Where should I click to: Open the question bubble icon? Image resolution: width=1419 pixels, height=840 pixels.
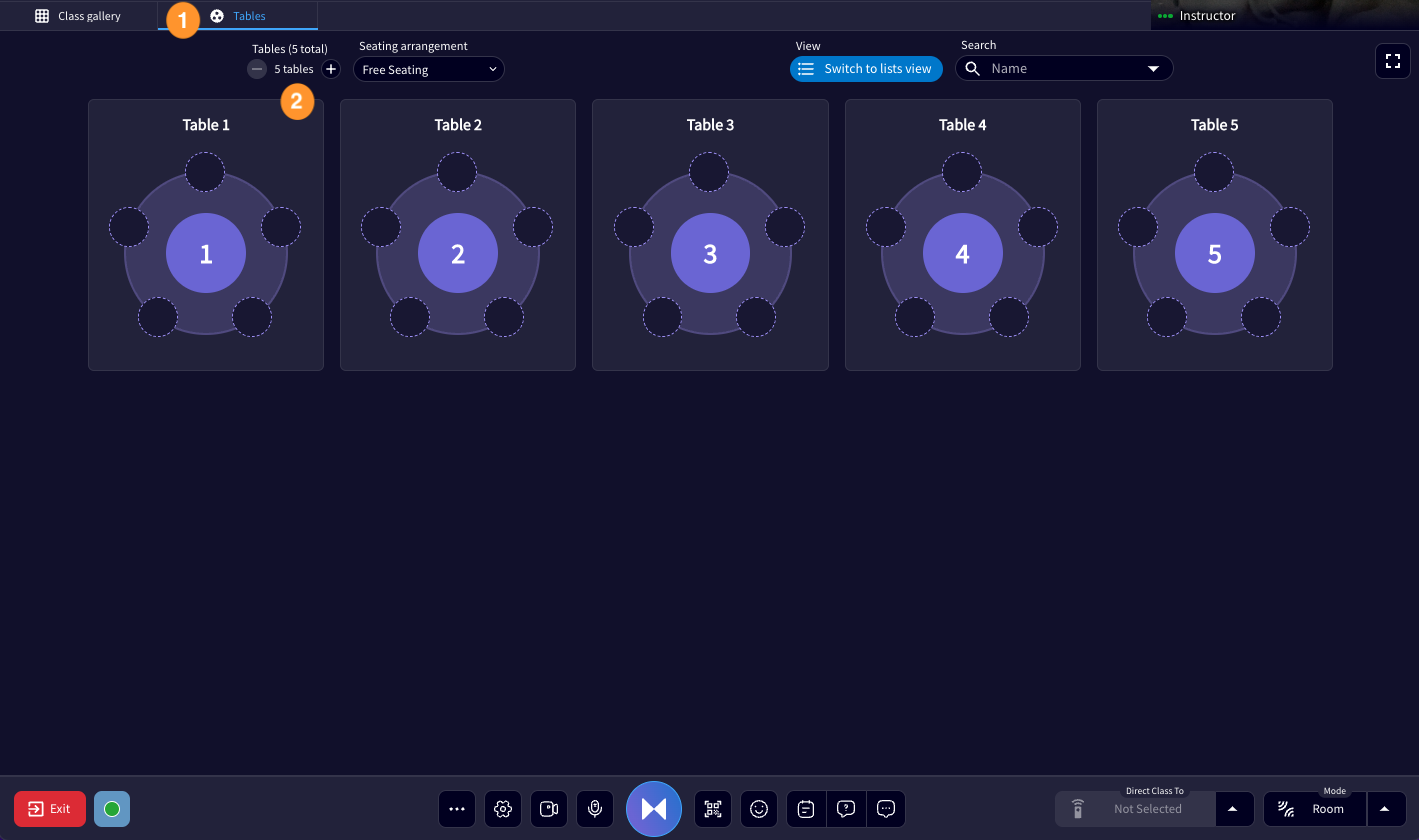[846, 809]
